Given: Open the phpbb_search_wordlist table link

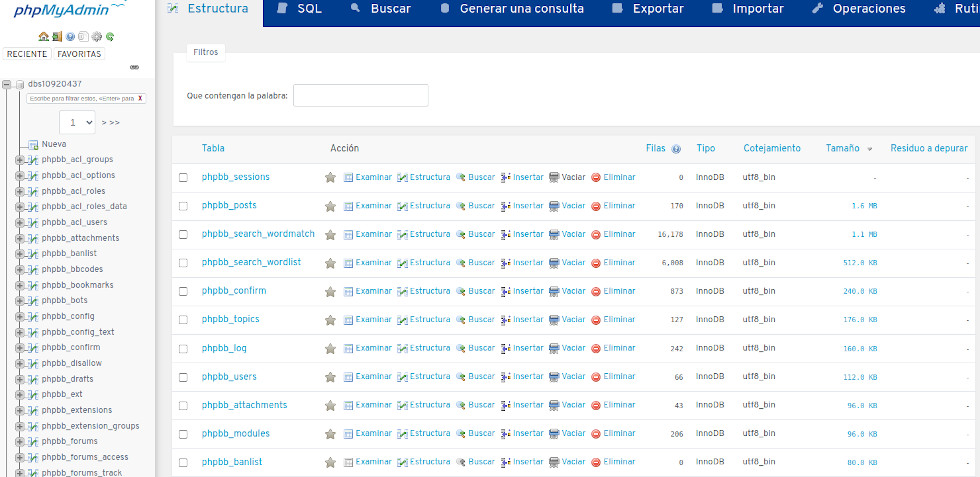Looking at the screenshot, I should (x=251, y=263).
